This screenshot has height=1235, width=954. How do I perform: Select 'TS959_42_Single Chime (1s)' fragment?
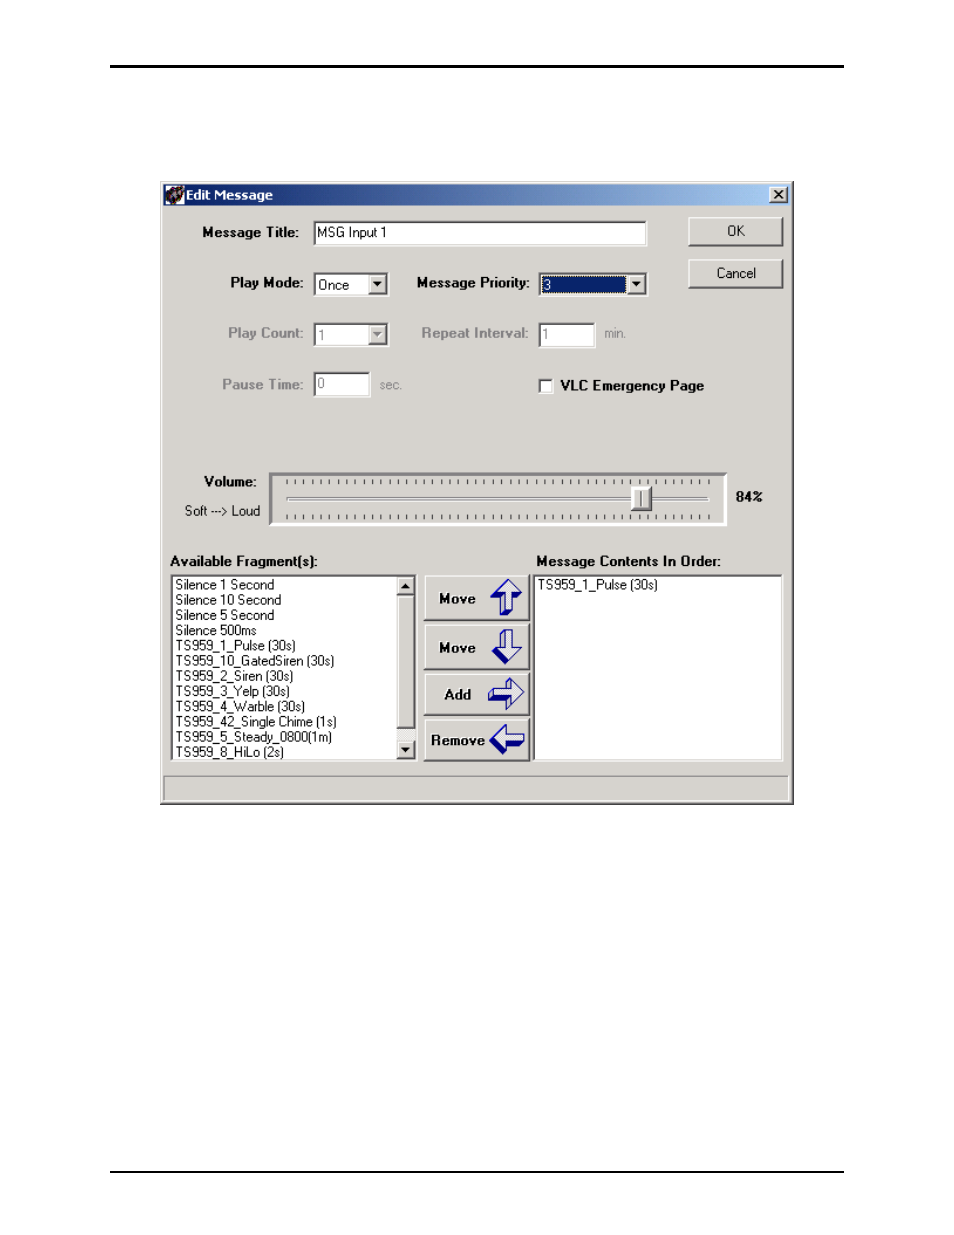point(256,722)
